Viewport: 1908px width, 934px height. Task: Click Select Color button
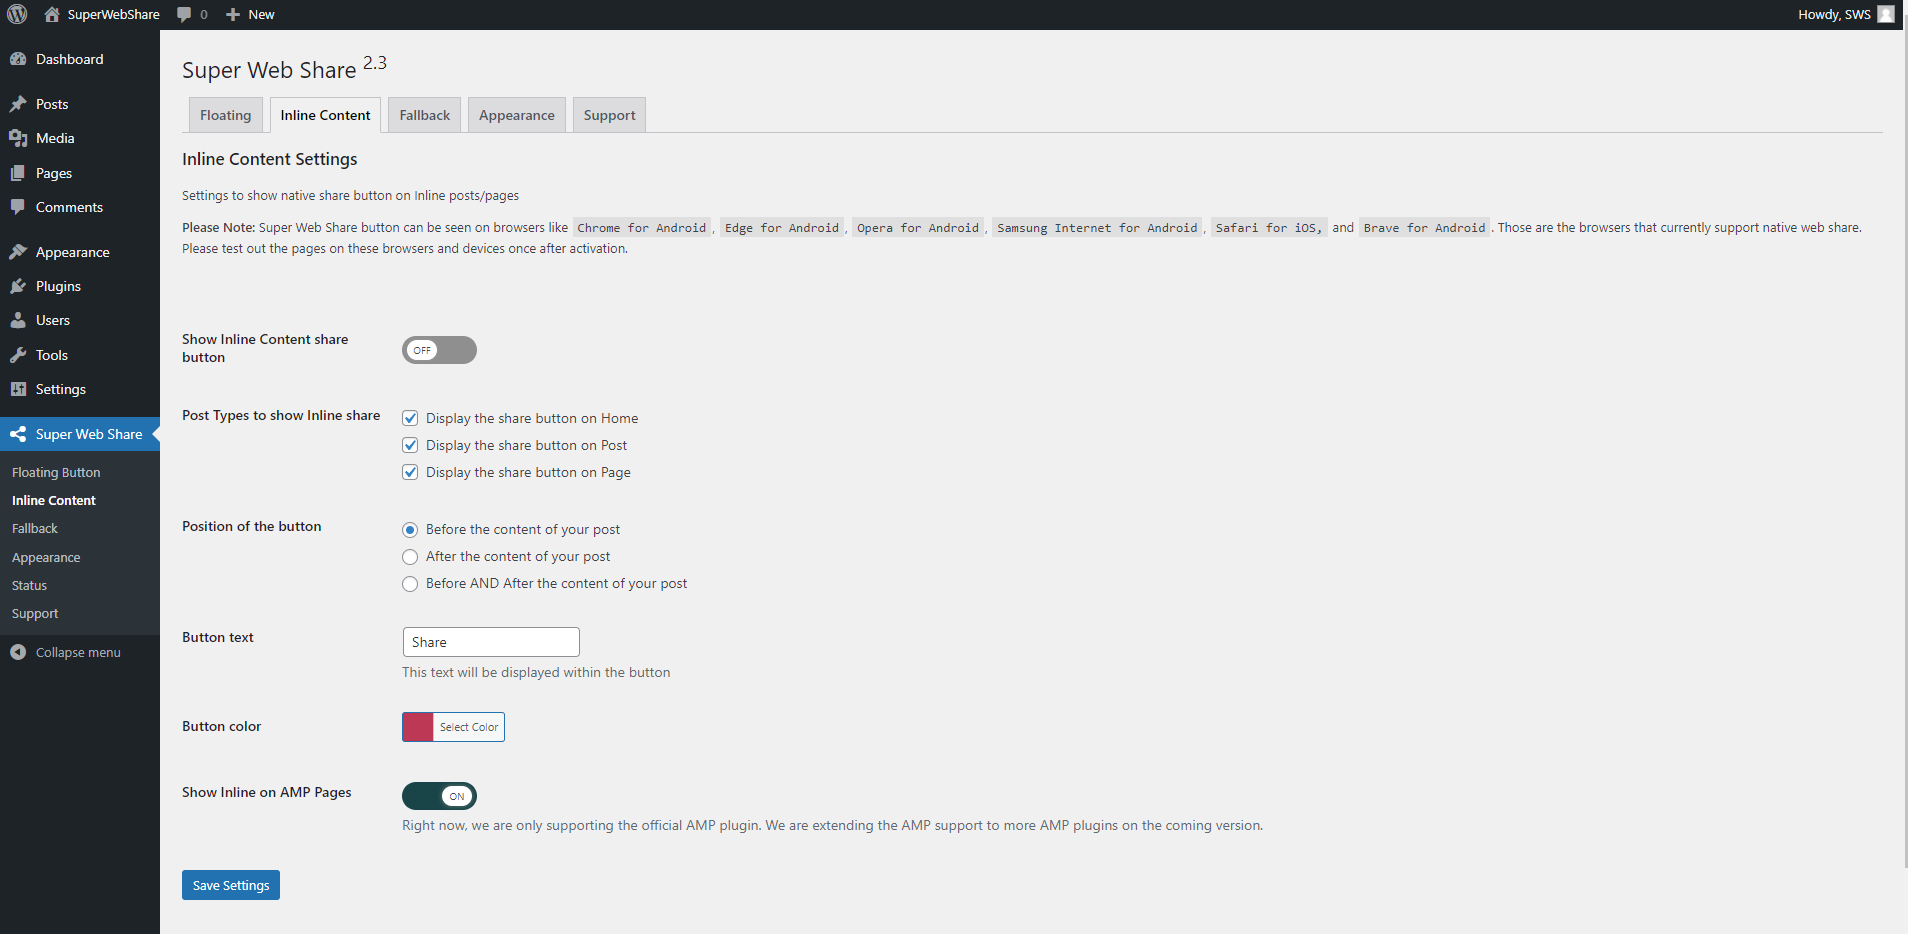click(x=469, y=727)
